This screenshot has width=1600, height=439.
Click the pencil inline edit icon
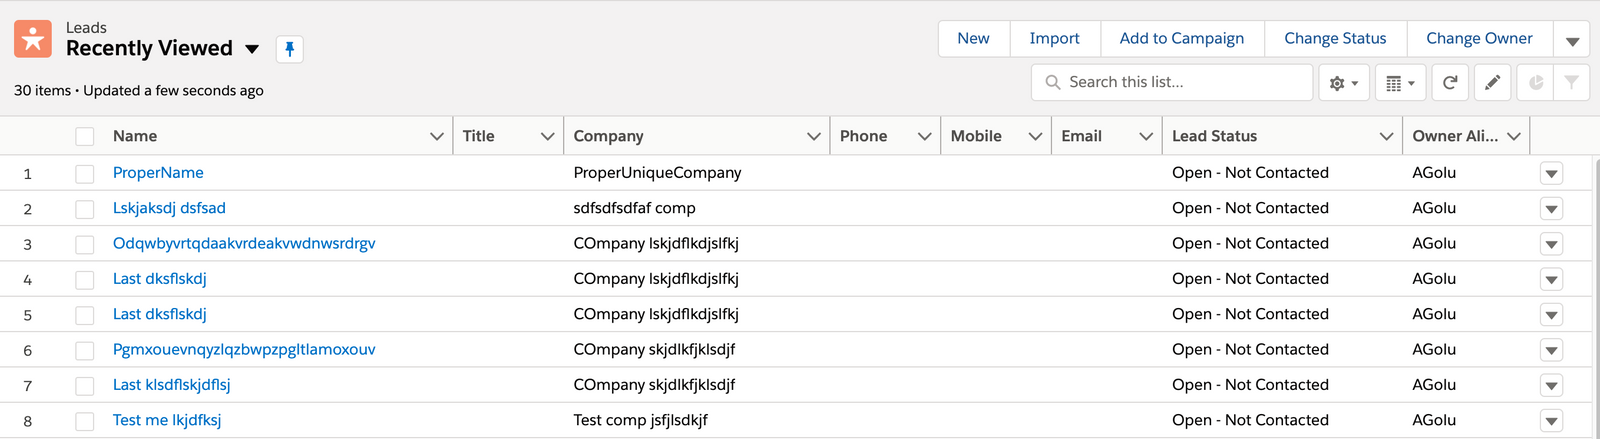click(1492, 83)
